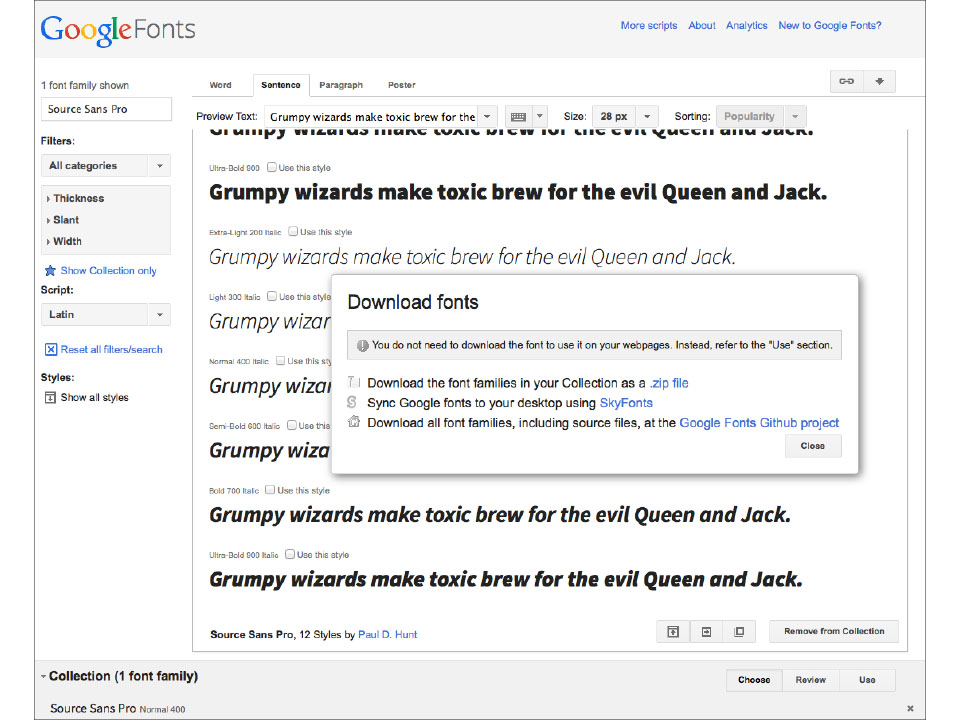Click Remove from Collection button
The height and width of the screenshot is (720, 960).
[x=834, y=631]
